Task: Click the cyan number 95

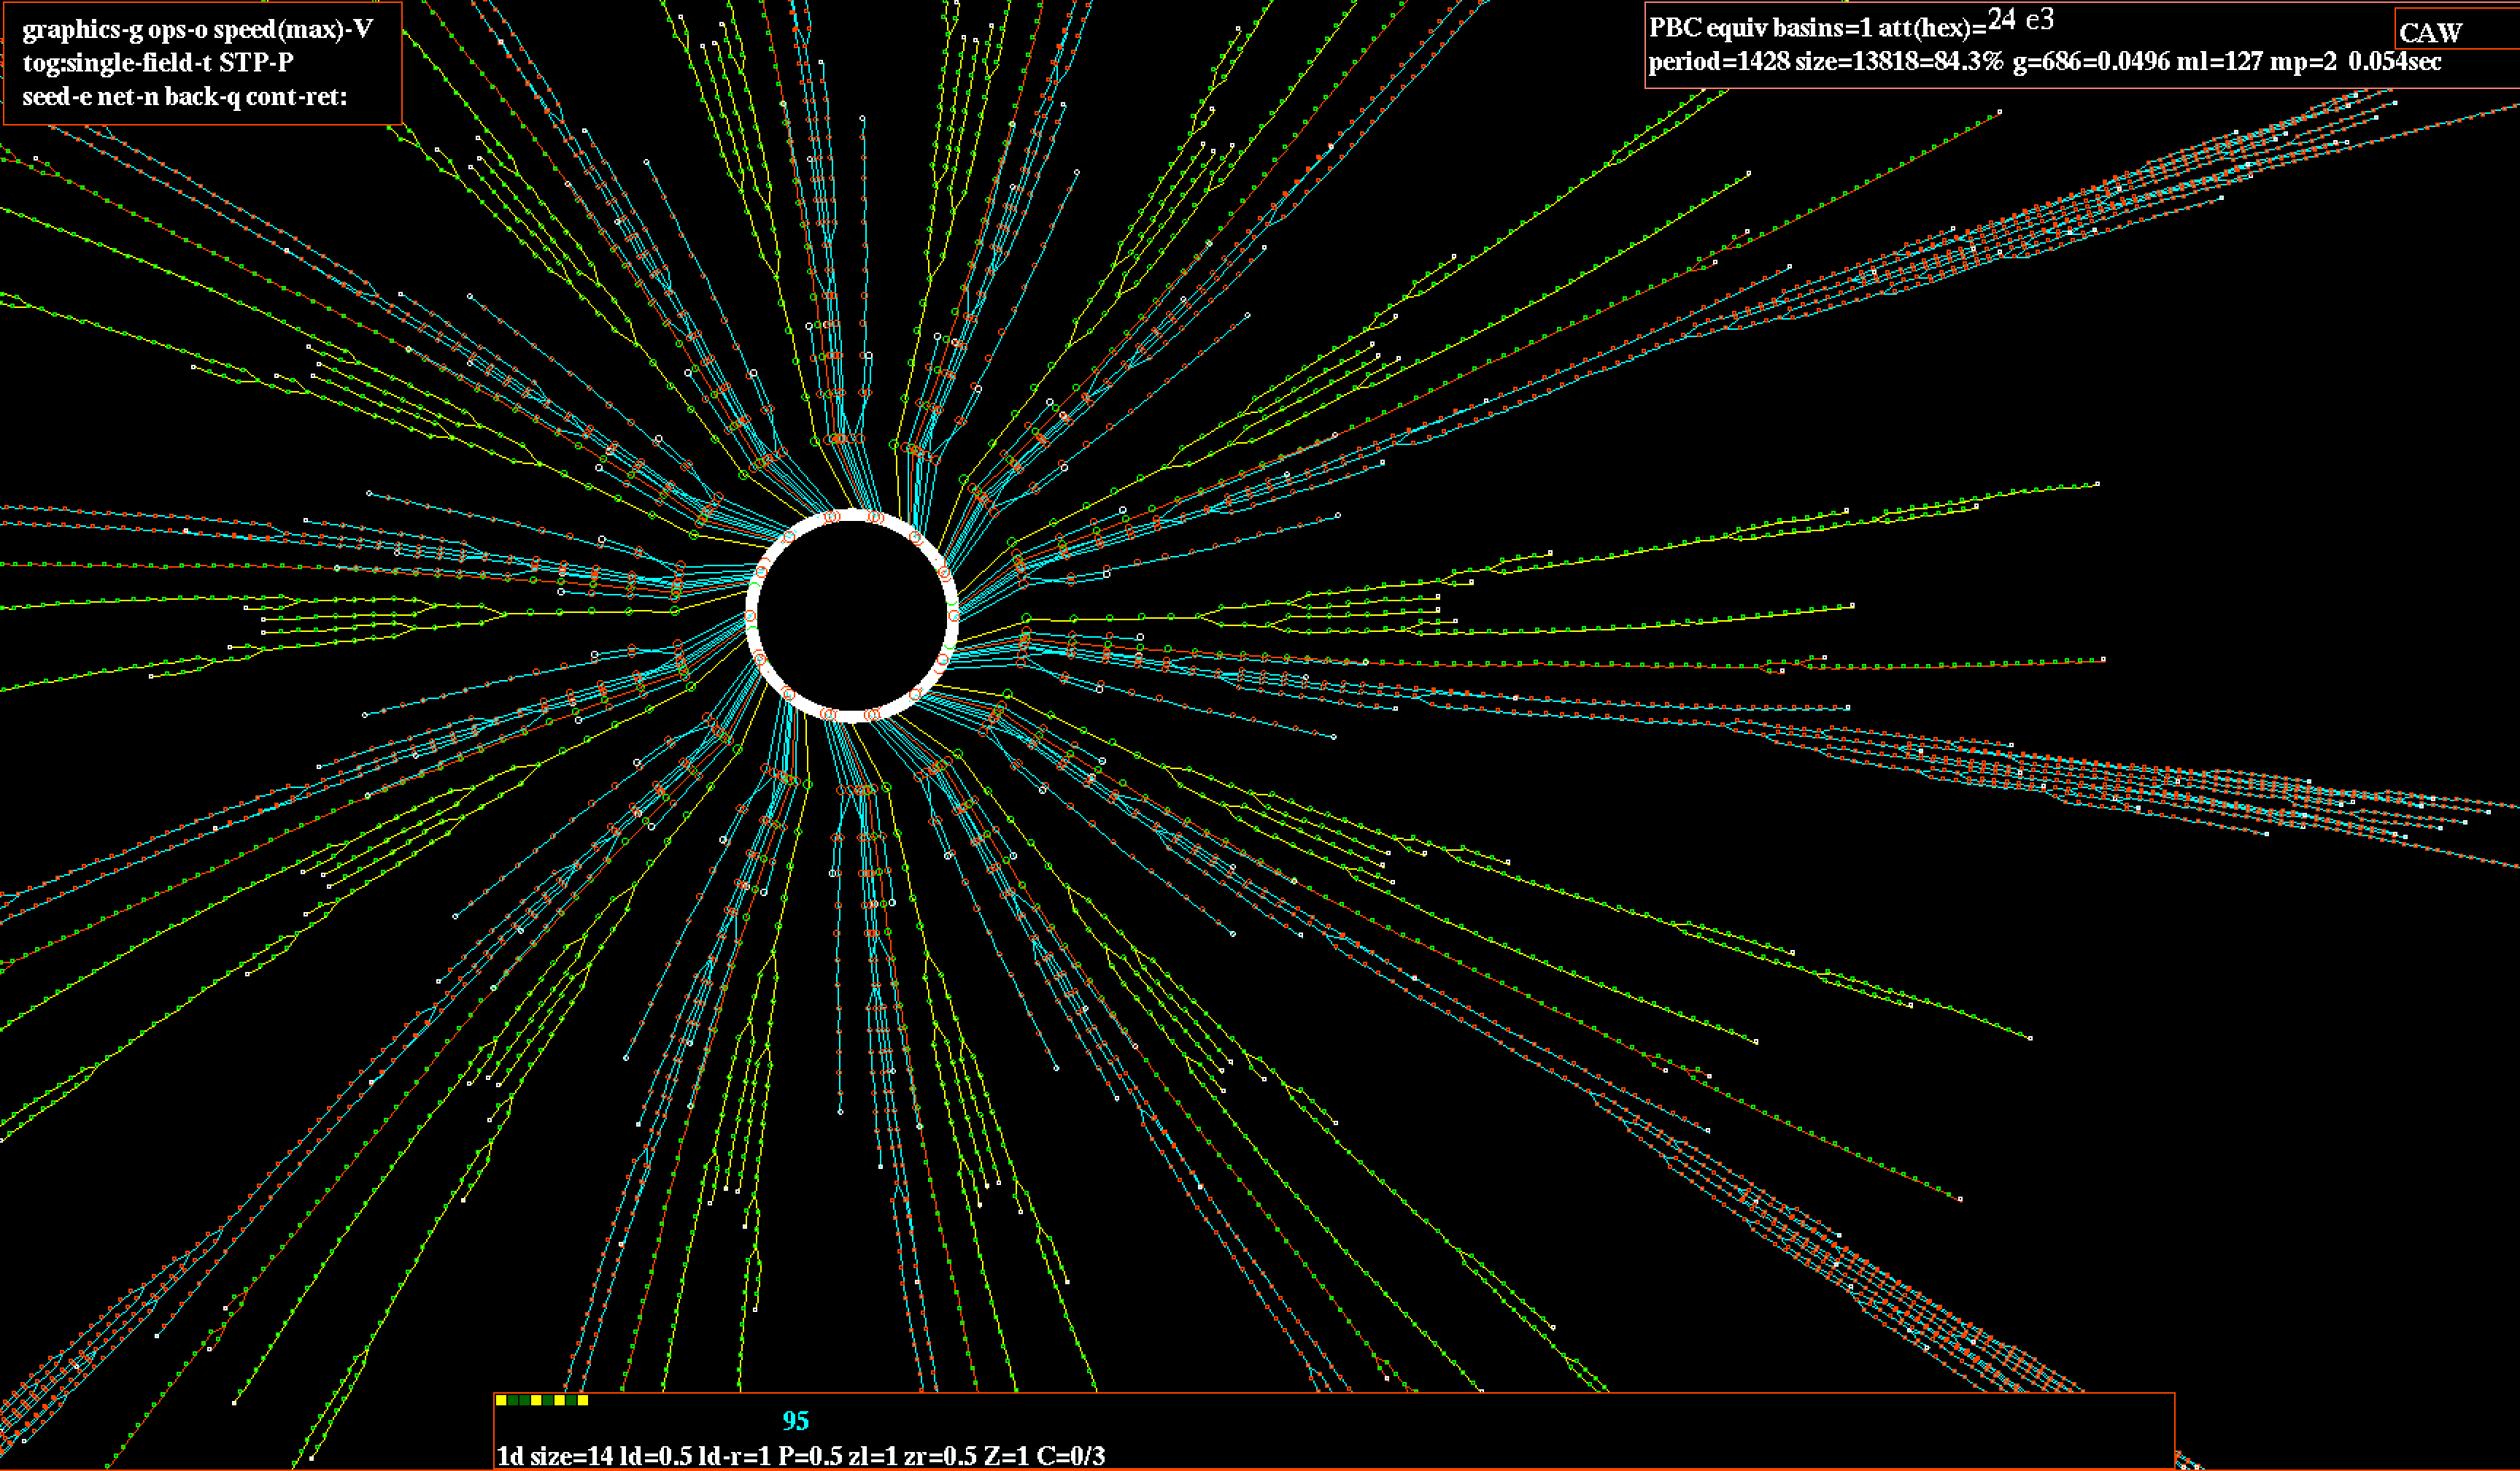Action: coord(795,1421)
